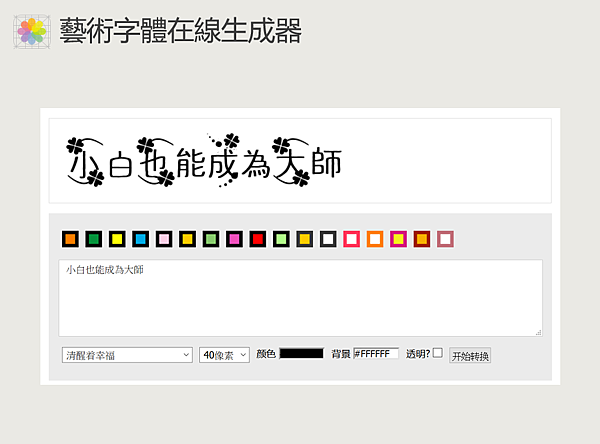Image resolution: width=600 pixels, height=444 pixels.
Task: Select the orange-bordered white color preset
Action: [375, 239]
